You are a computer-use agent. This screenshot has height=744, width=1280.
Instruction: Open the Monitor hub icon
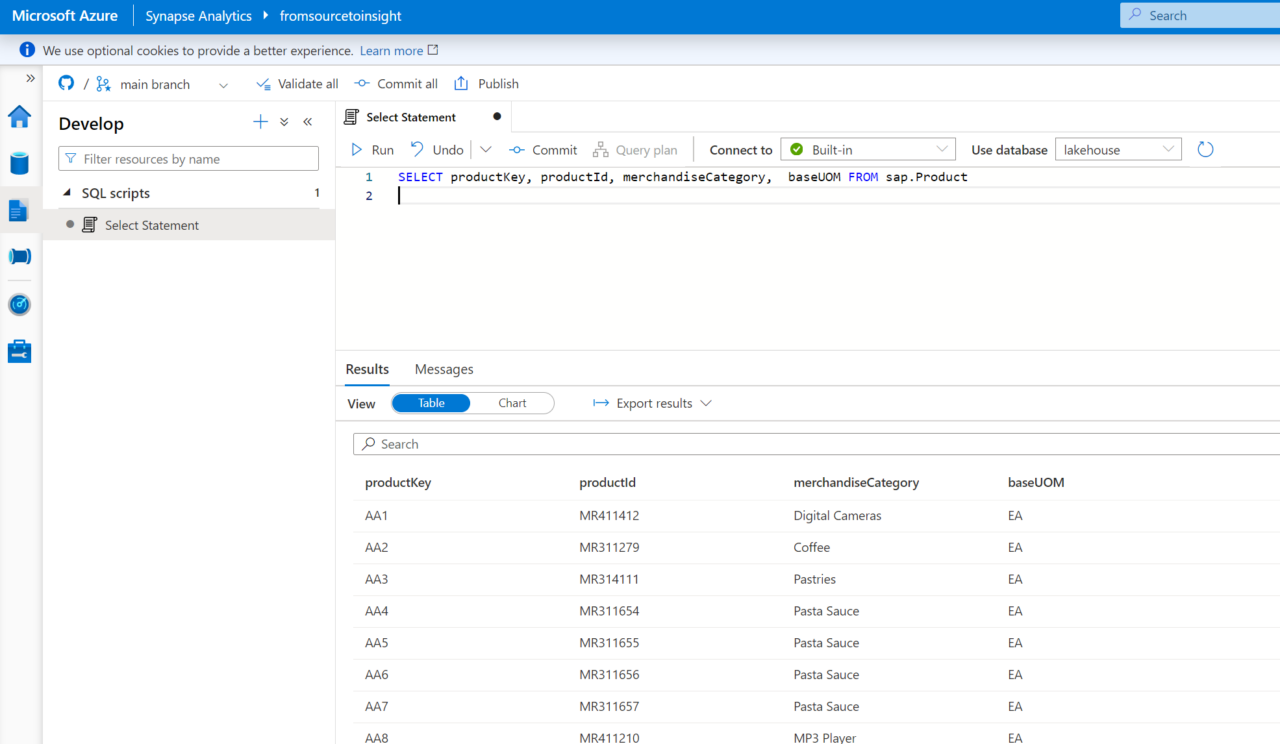[19, 304]
